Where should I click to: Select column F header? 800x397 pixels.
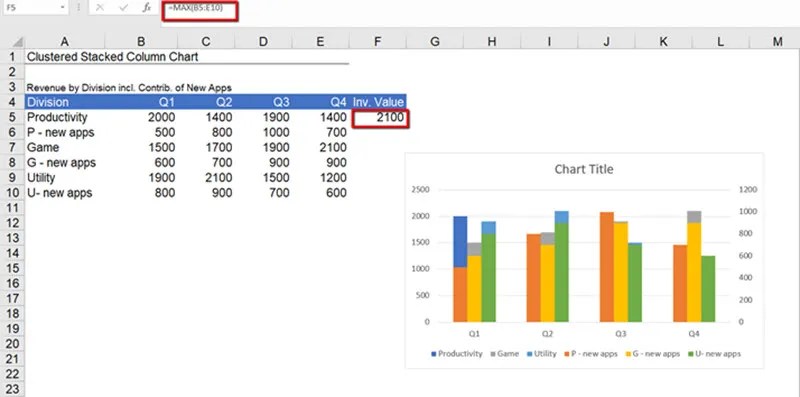pyautogui.click(x=377, y=42)
